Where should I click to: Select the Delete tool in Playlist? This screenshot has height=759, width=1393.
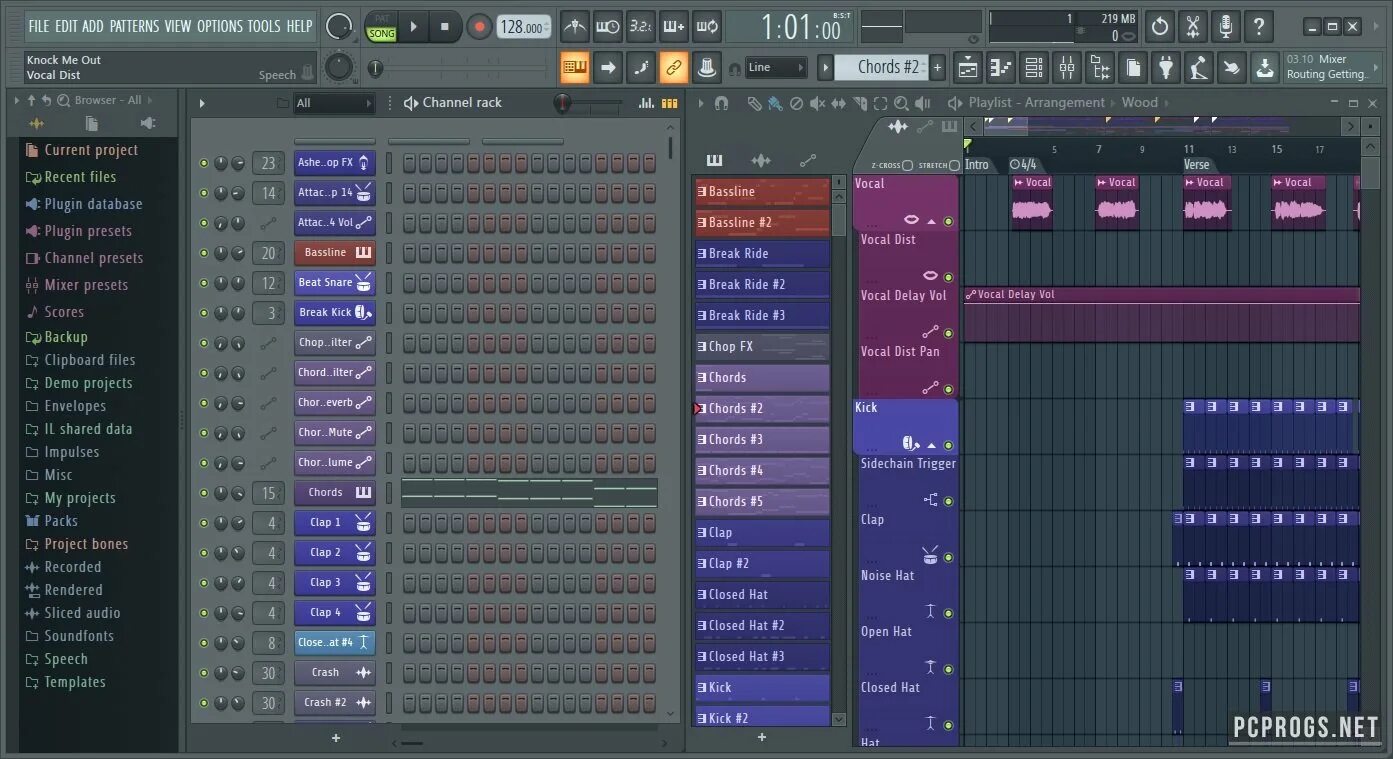click(796, 103)
